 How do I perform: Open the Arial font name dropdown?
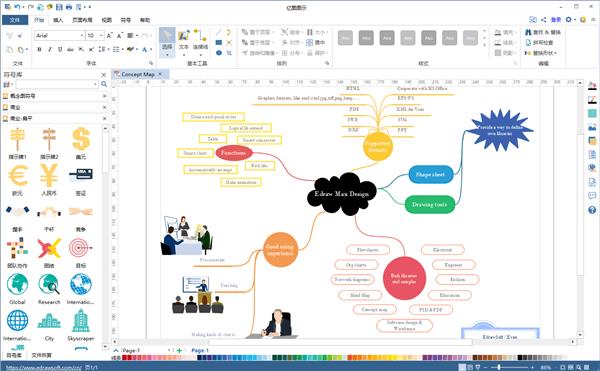(x=82, y=36)
